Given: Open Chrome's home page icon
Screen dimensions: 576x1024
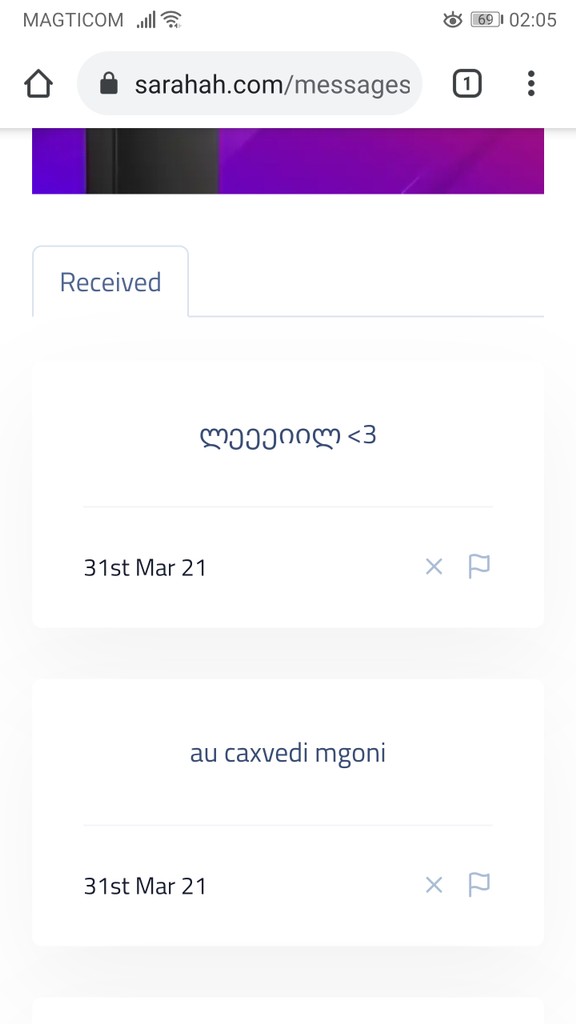Looking at the screenshot, I should pyautogui.click(x=38, y=84).
